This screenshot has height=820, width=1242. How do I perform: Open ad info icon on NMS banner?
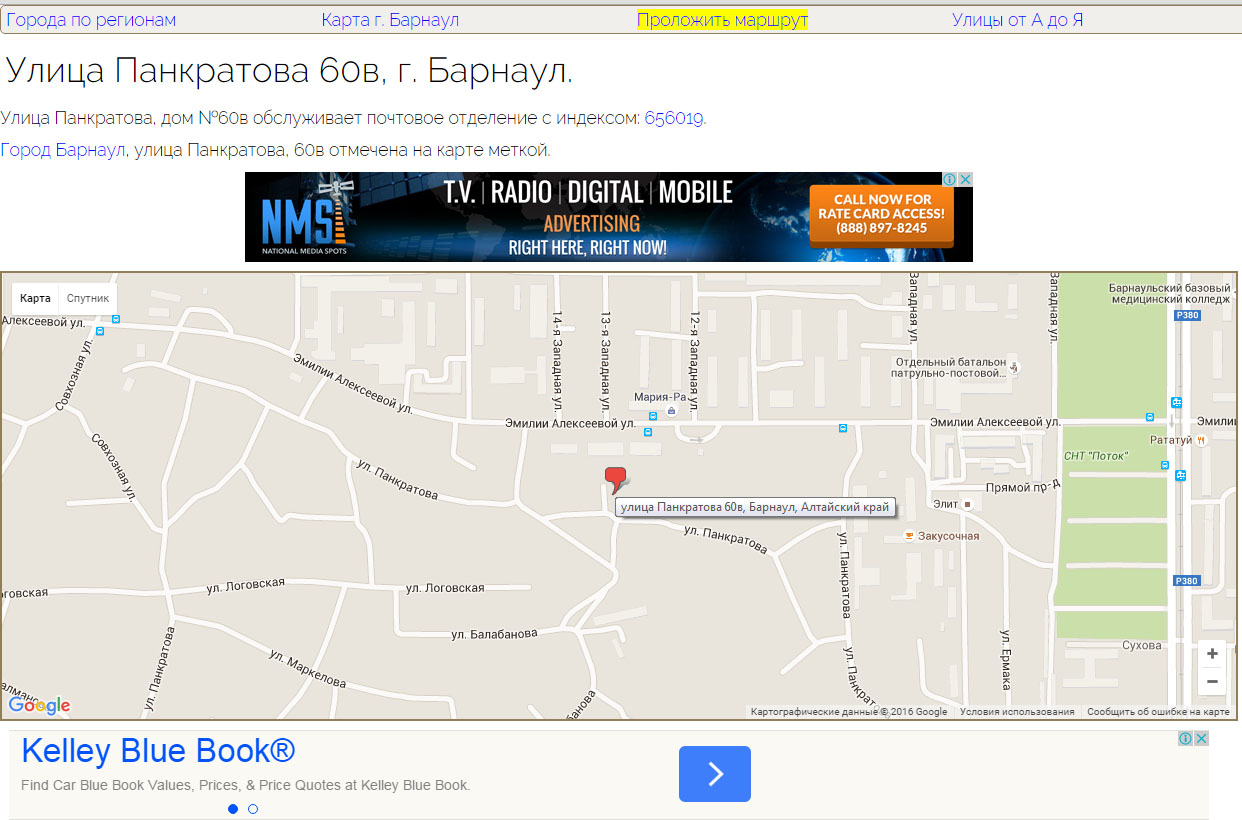(950, 179)
